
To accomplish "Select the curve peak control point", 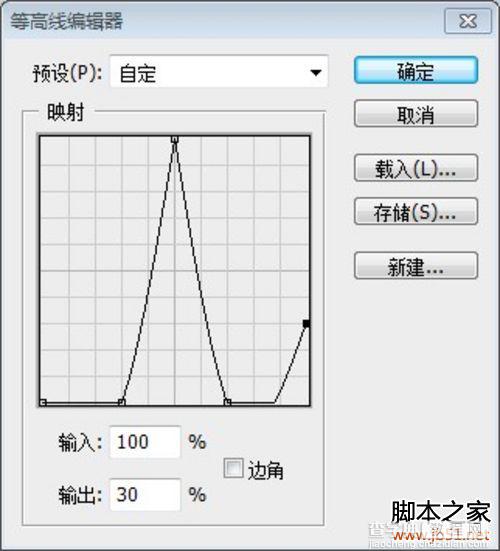I will point(175,140).
